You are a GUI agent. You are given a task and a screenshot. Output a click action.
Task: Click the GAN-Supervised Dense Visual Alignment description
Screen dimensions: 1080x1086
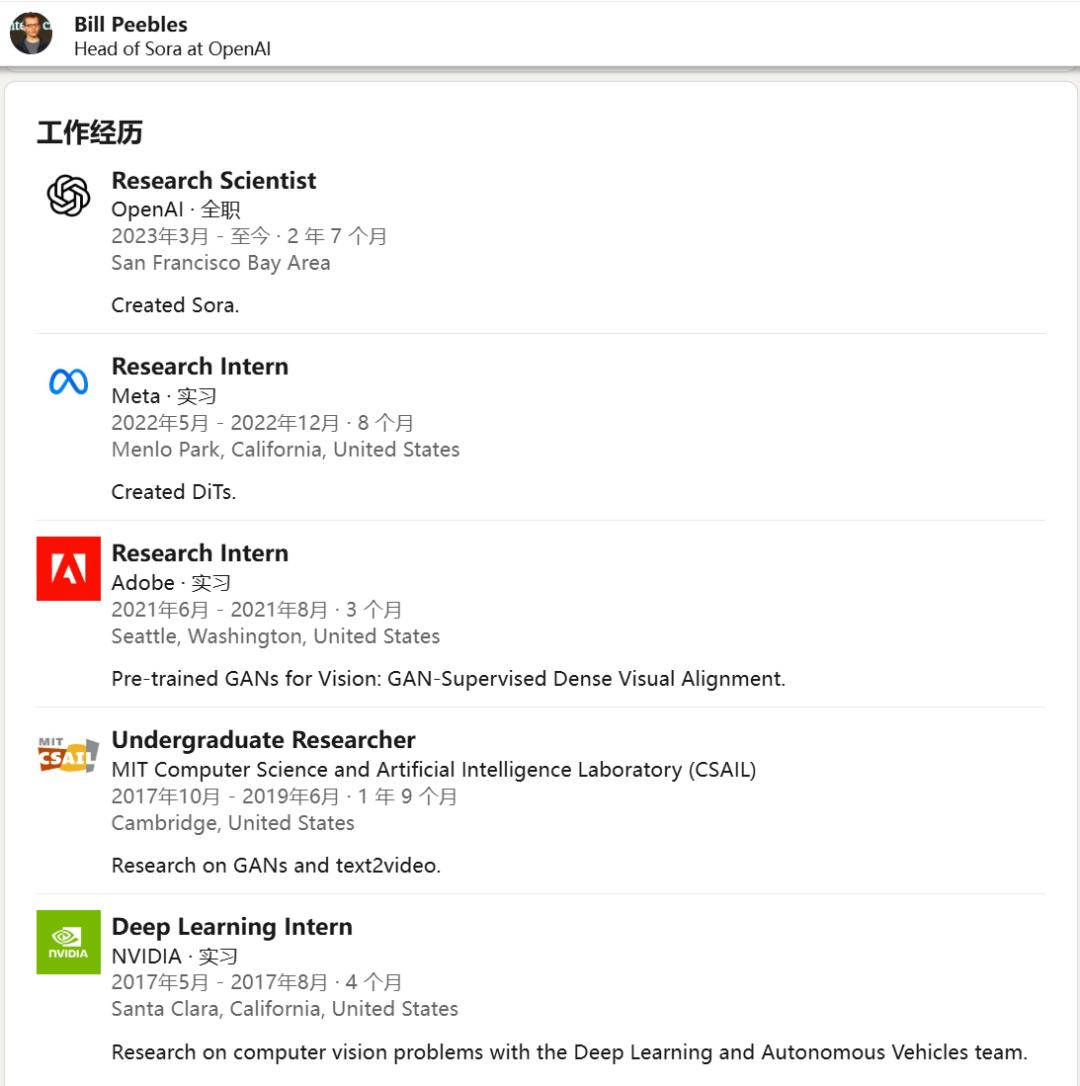pyautogui.click(x=448, y=679)
